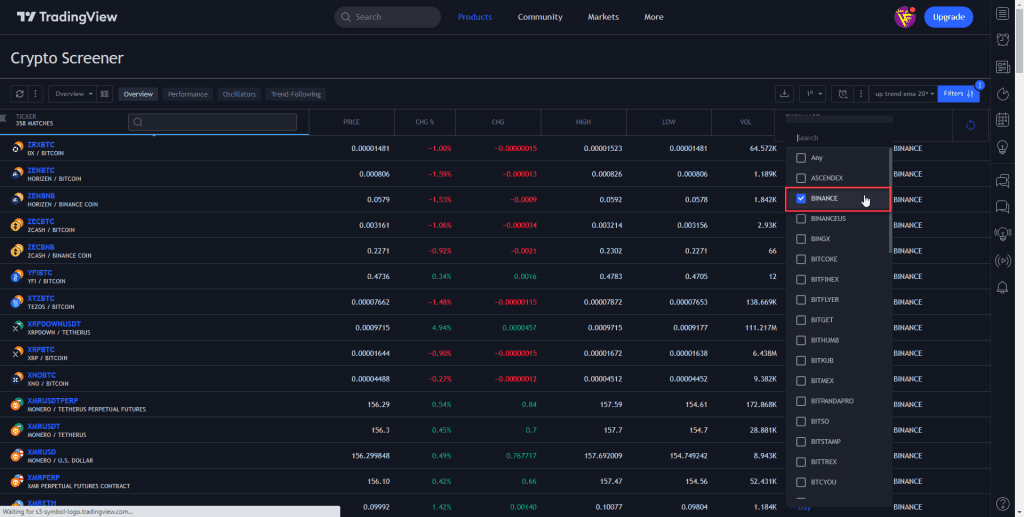Switch to the Performance tab

[x=187, y=94]
